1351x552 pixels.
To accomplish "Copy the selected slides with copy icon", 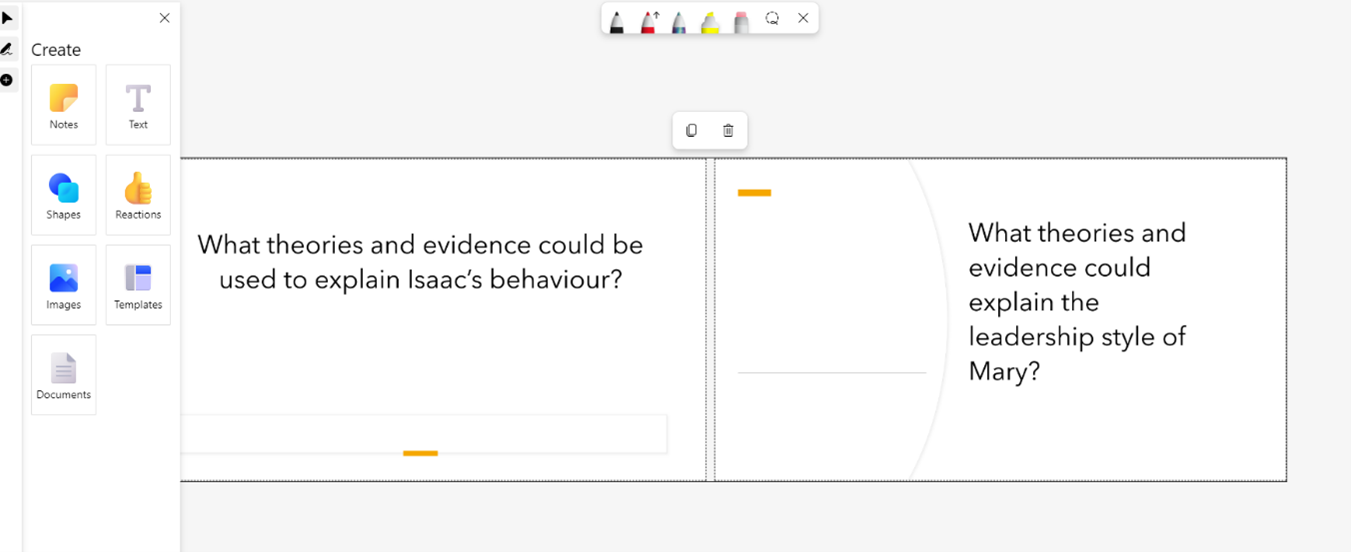I will coord(691,131).
